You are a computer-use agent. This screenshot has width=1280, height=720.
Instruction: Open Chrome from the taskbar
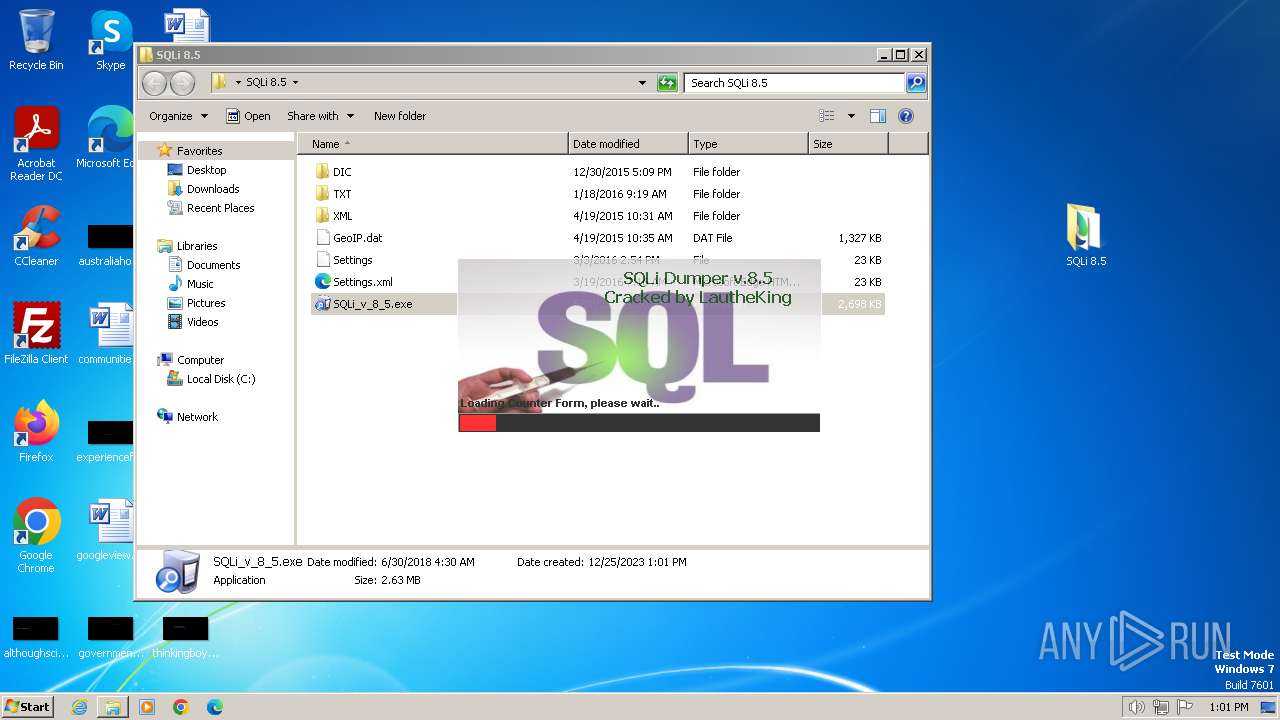[181, 707]
